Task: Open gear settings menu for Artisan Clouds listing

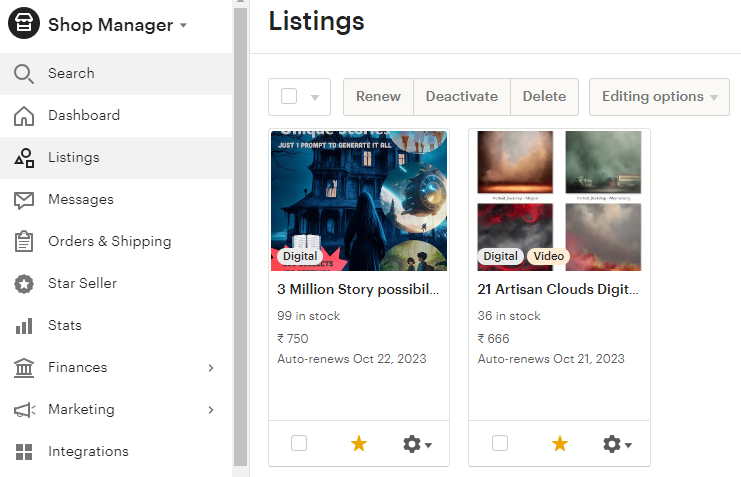Action: pyautogui.click(x=617, y=444)
